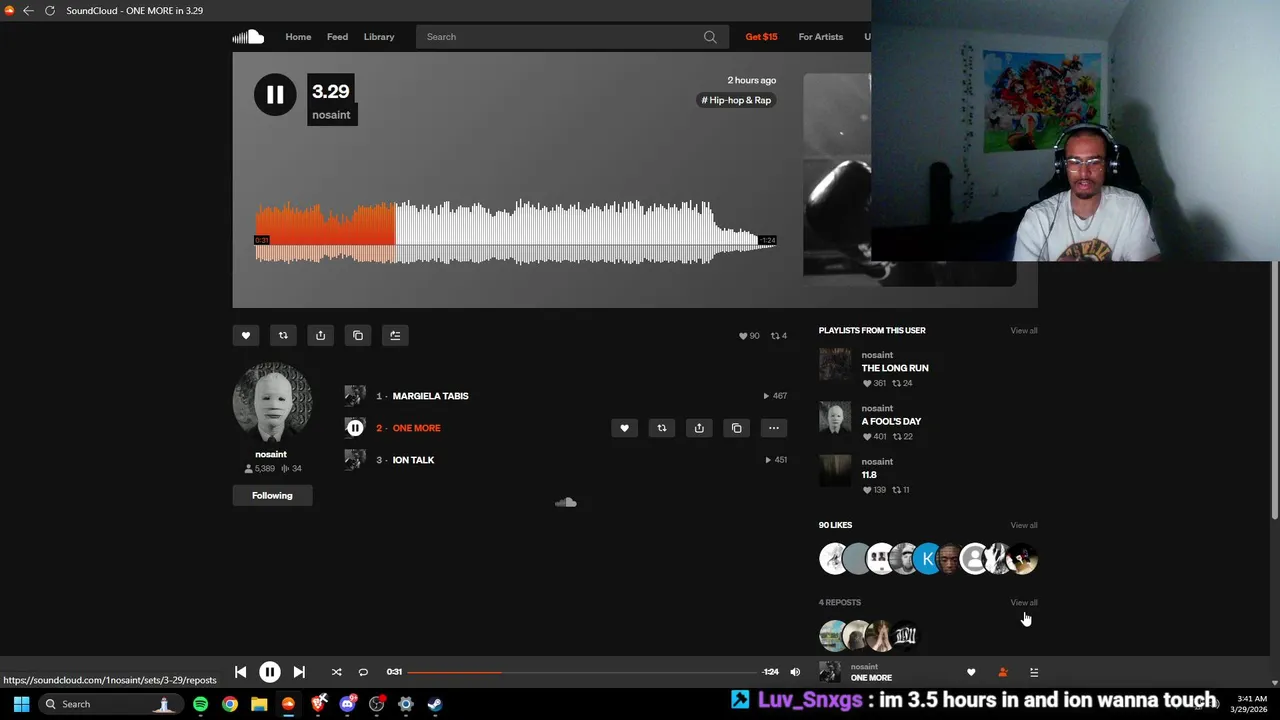Play the ION TALK track
Screen dimensions: 1280x720
413,460
